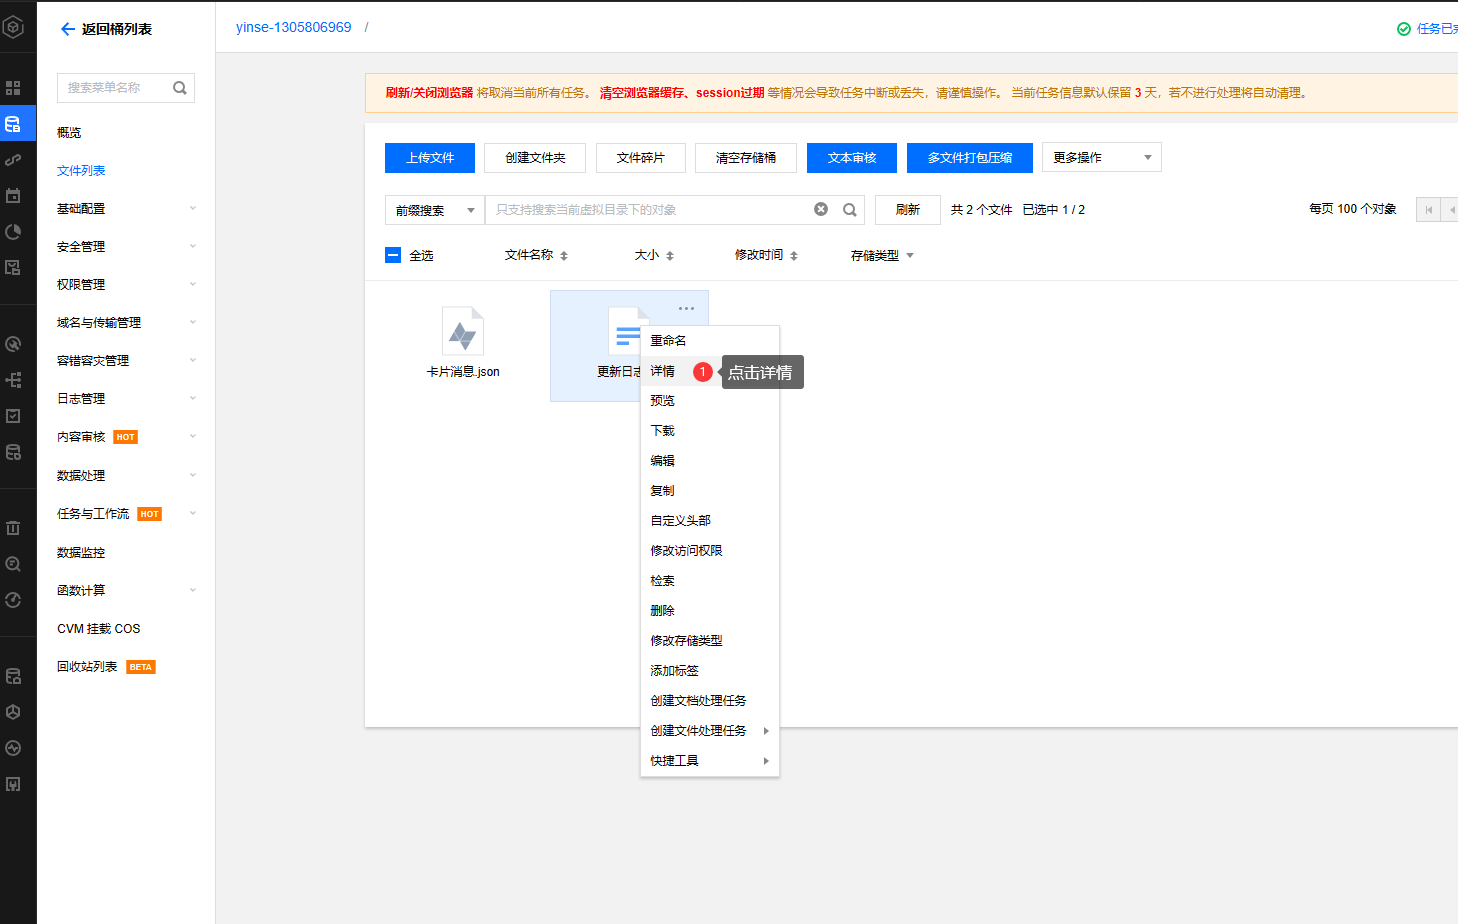Open the 更多操作 dropdown

click(x=1101, y=158)
